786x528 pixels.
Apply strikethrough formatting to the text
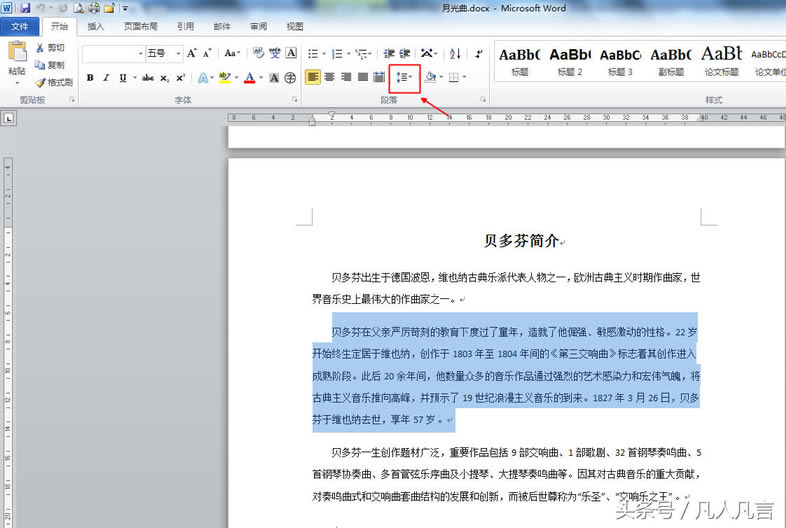(x=148, y=77)
